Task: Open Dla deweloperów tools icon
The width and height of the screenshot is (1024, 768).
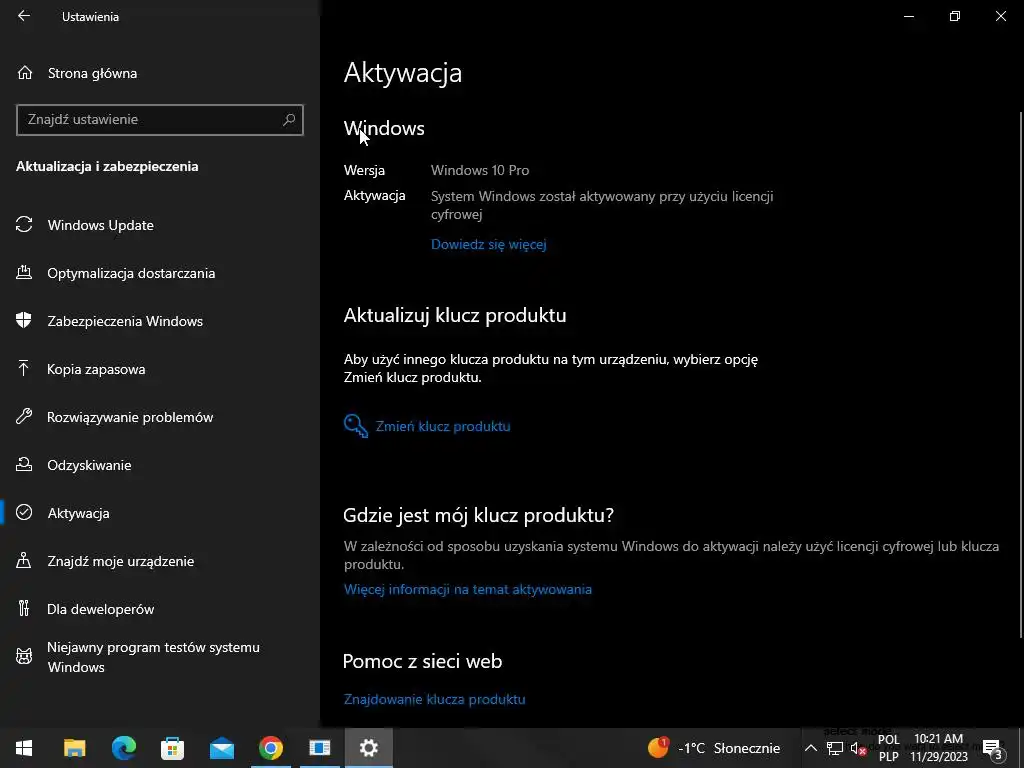Action: click(x=24, y=609)
